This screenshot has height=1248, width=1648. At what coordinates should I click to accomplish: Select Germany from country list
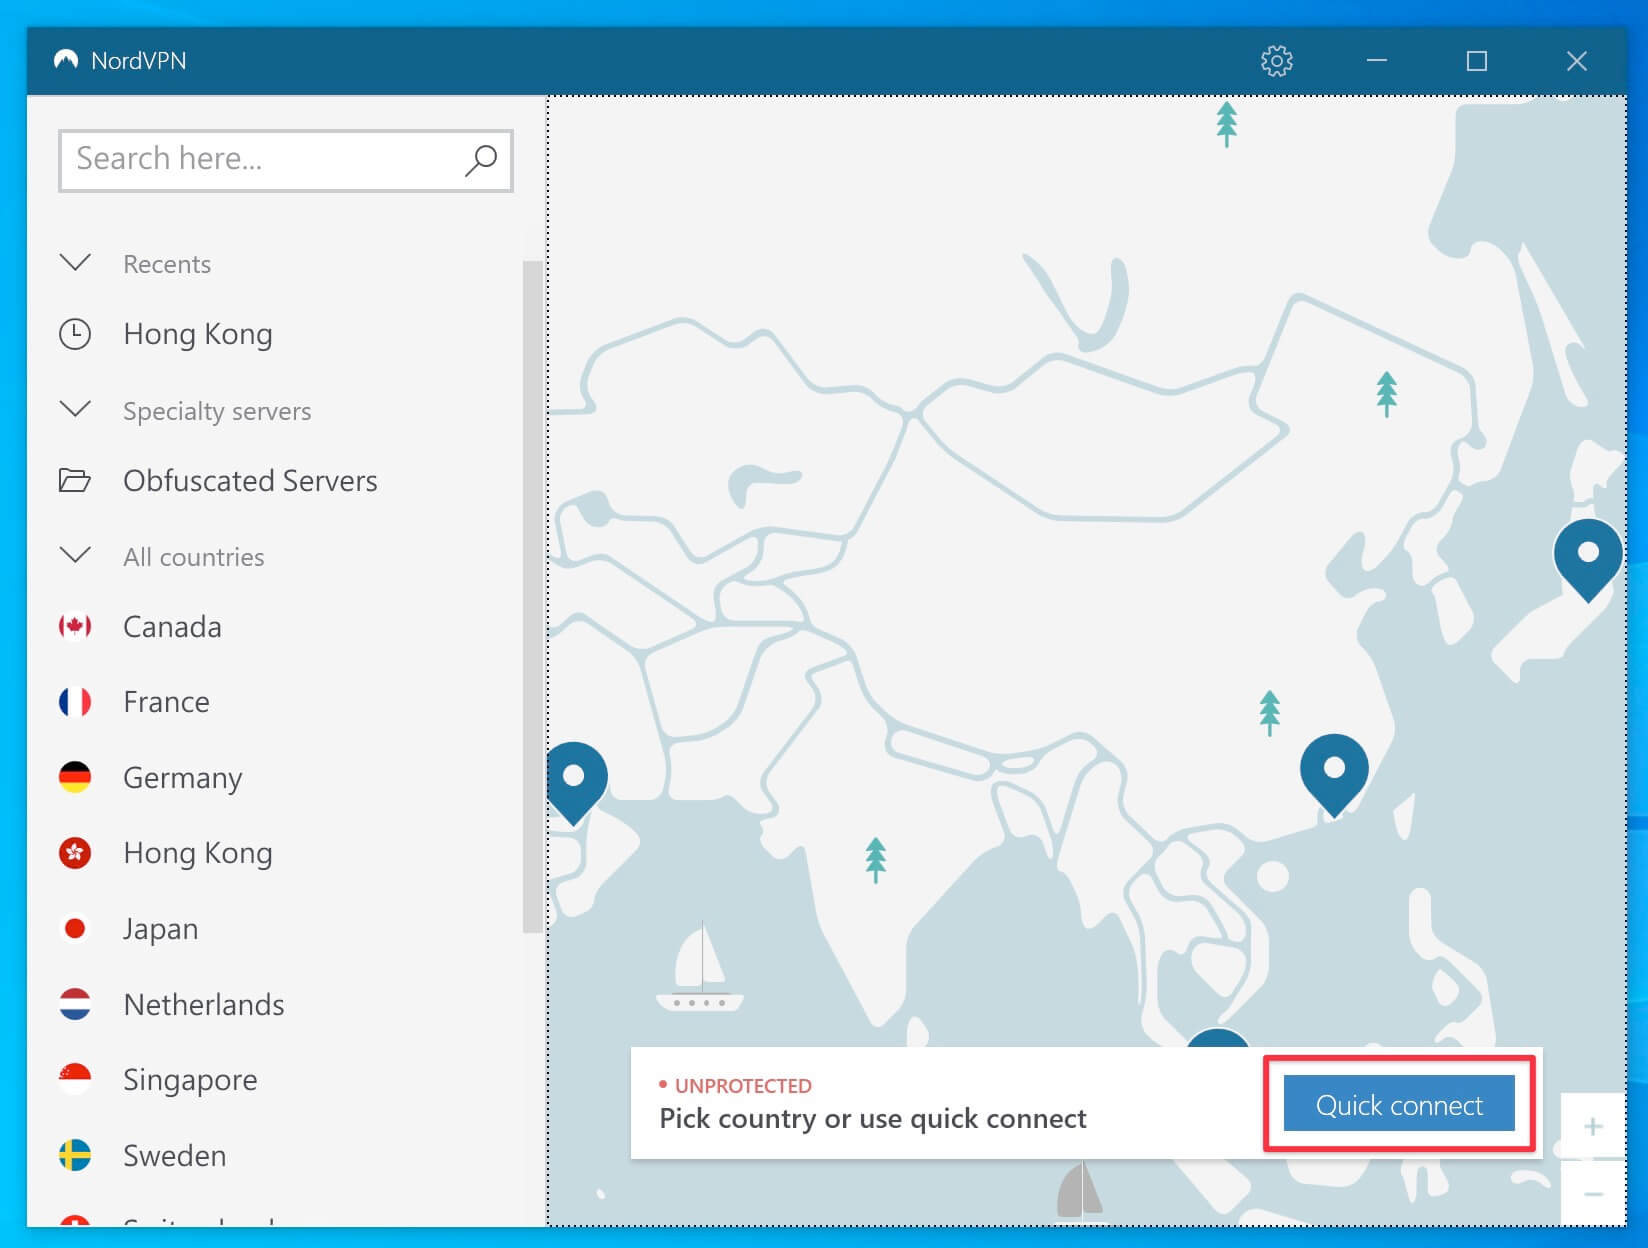click(182, 778)
